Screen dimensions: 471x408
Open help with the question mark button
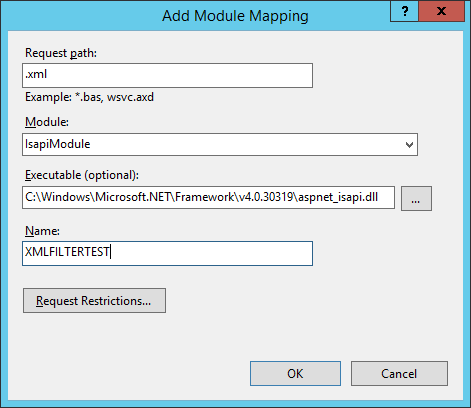click(x=404, y=12)
